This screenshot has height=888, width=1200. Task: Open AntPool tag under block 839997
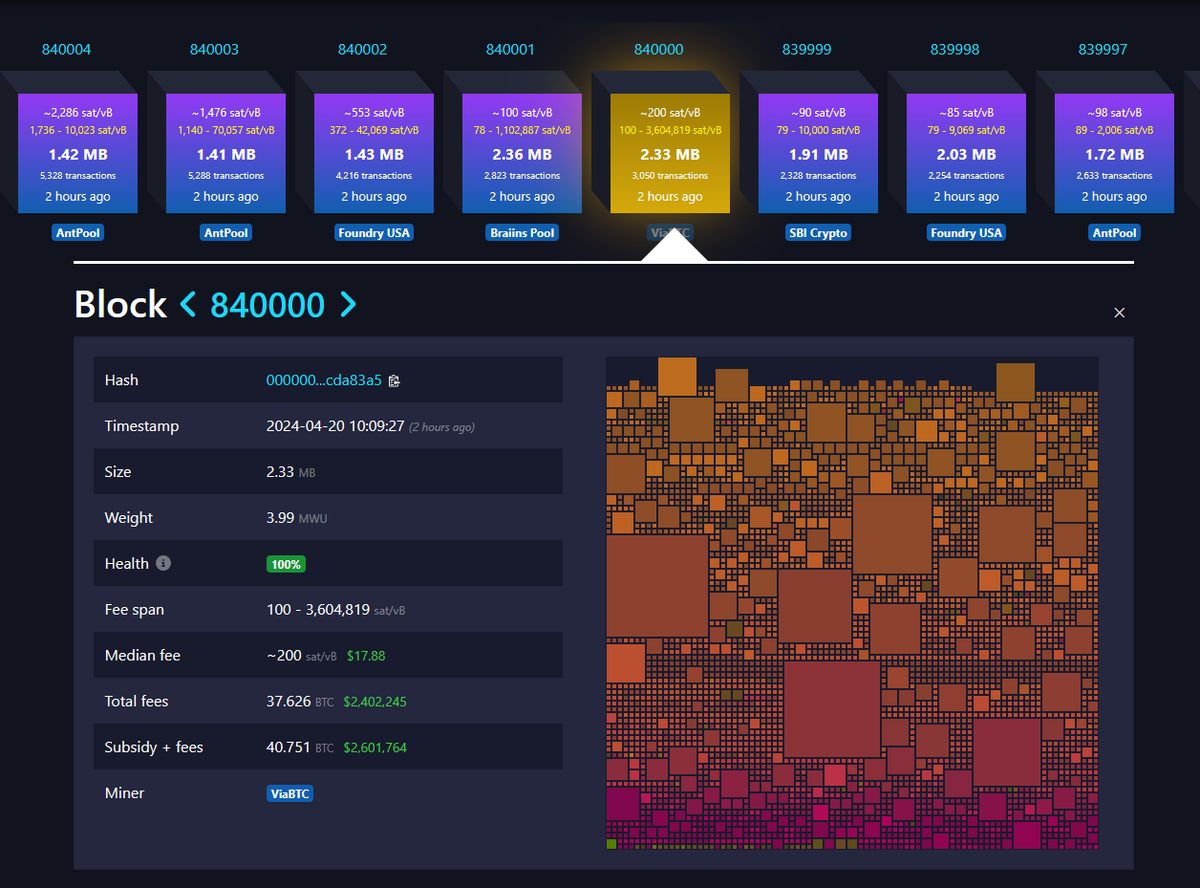click(x=1114, y=233)
